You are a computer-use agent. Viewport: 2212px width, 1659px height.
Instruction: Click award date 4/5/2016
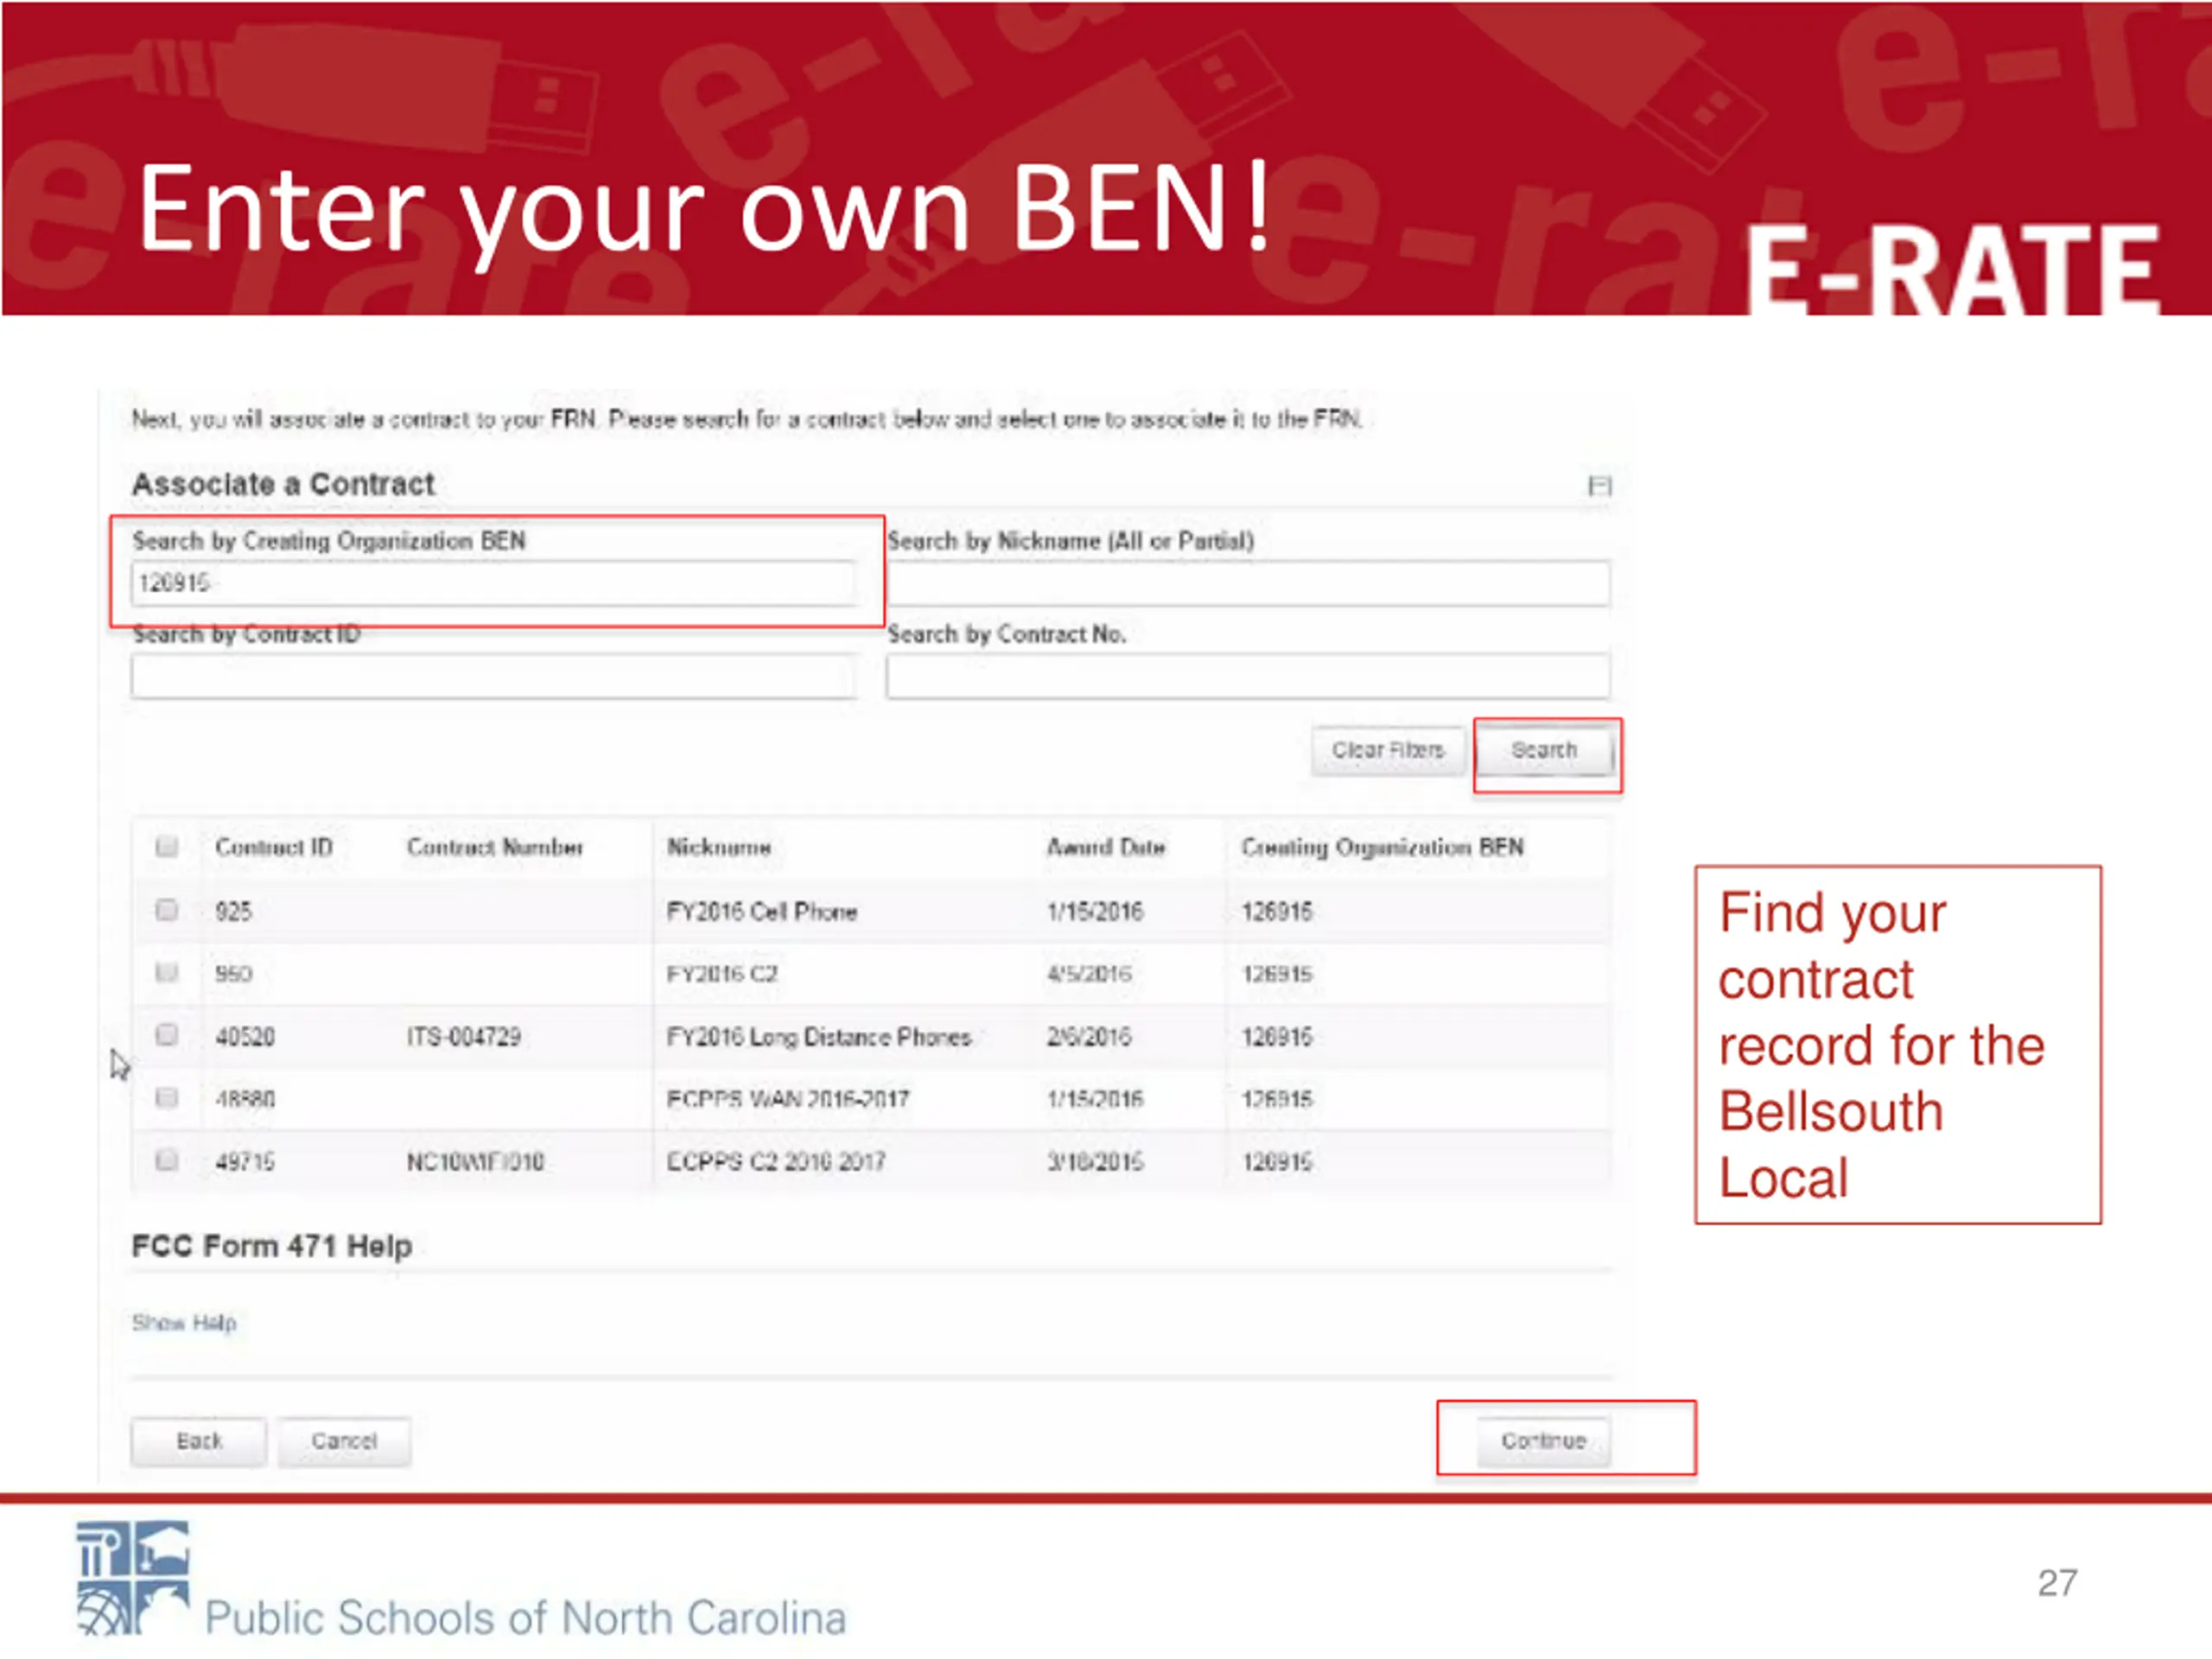(x=1089, y=974)
